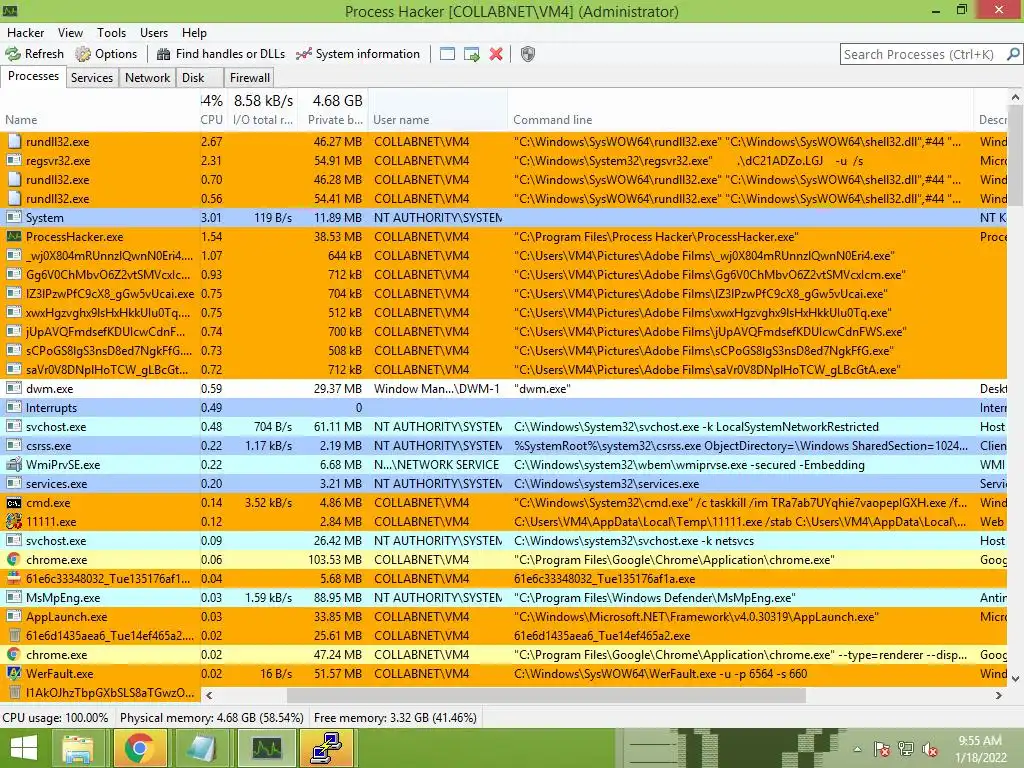Select the saVr0V8DNplHoTCW_gLBcGt process row
The image size is (1024, 768).
pos(503,370)
